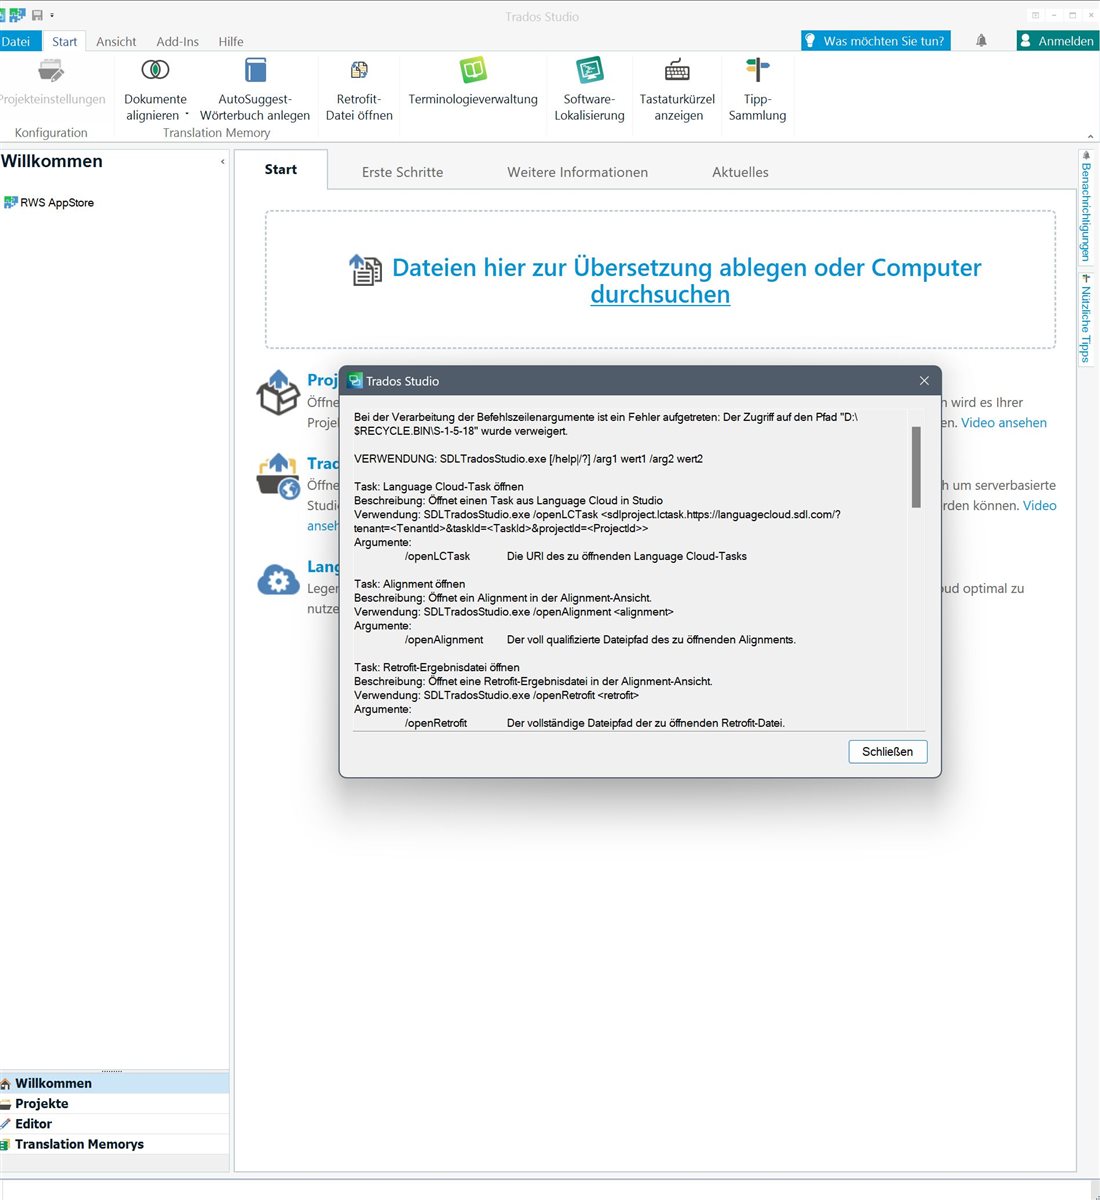Click the Anmelden account button

[1057, 40]
